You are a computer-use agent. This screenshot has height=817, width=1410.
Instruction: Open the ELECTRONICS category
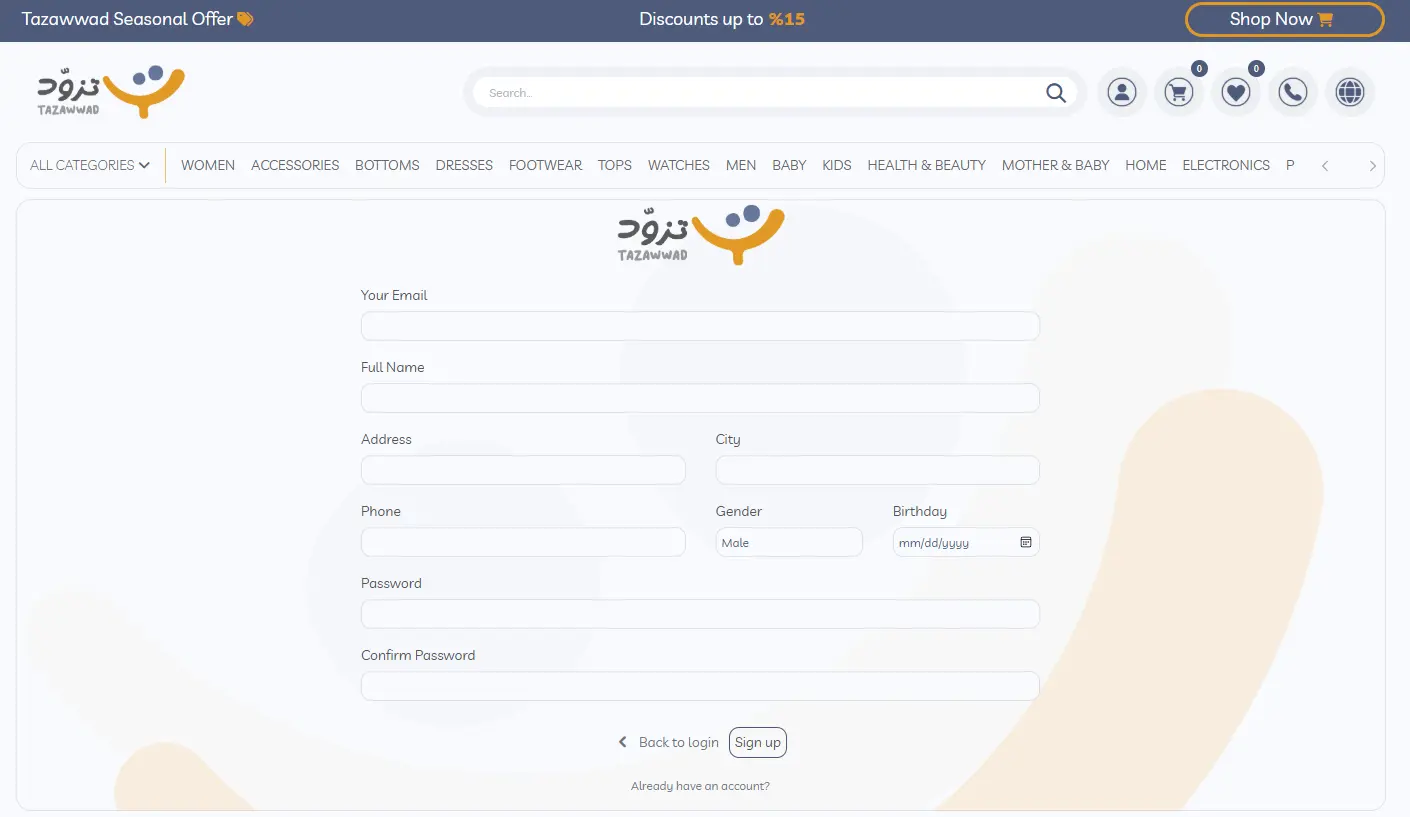pos(1226,165)
